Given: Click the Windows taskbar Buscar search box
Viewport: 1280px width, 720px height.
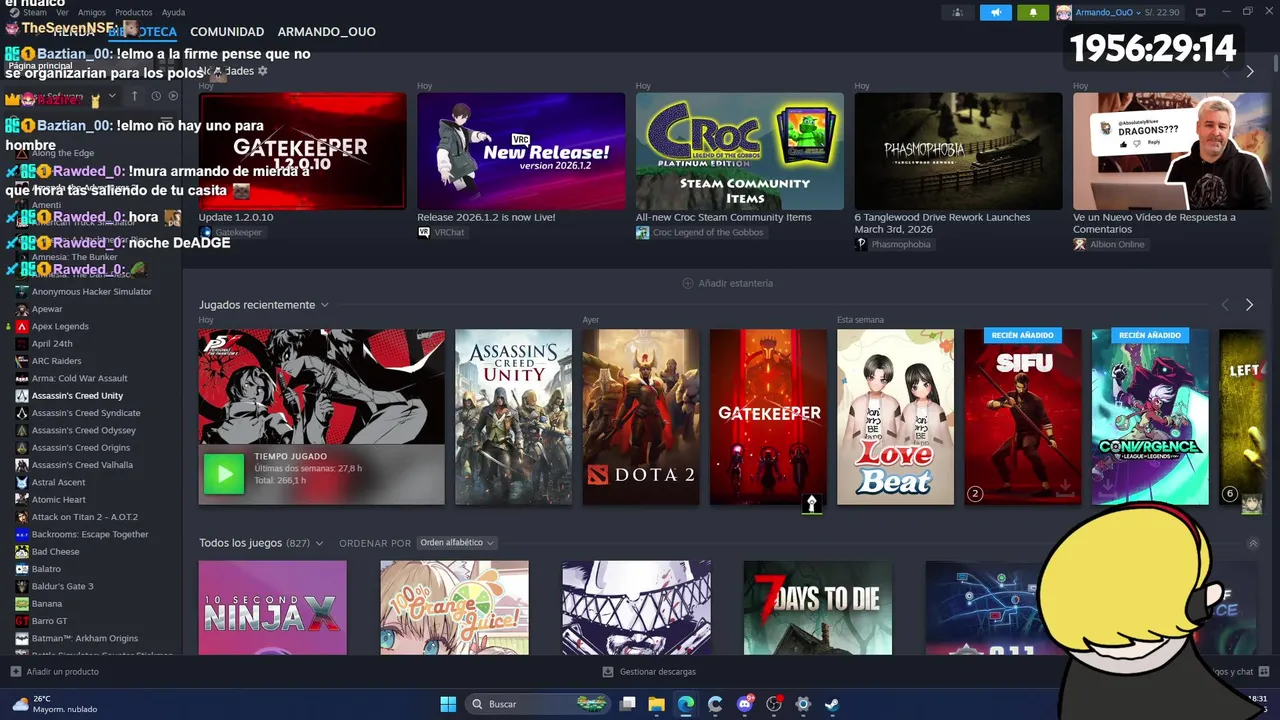Looking at the screenshot, I should coord(538,704).
